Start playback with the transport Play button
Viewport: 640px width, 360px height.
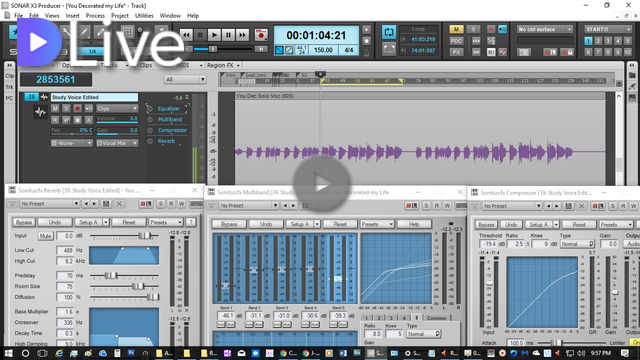(x=214, y=35)
